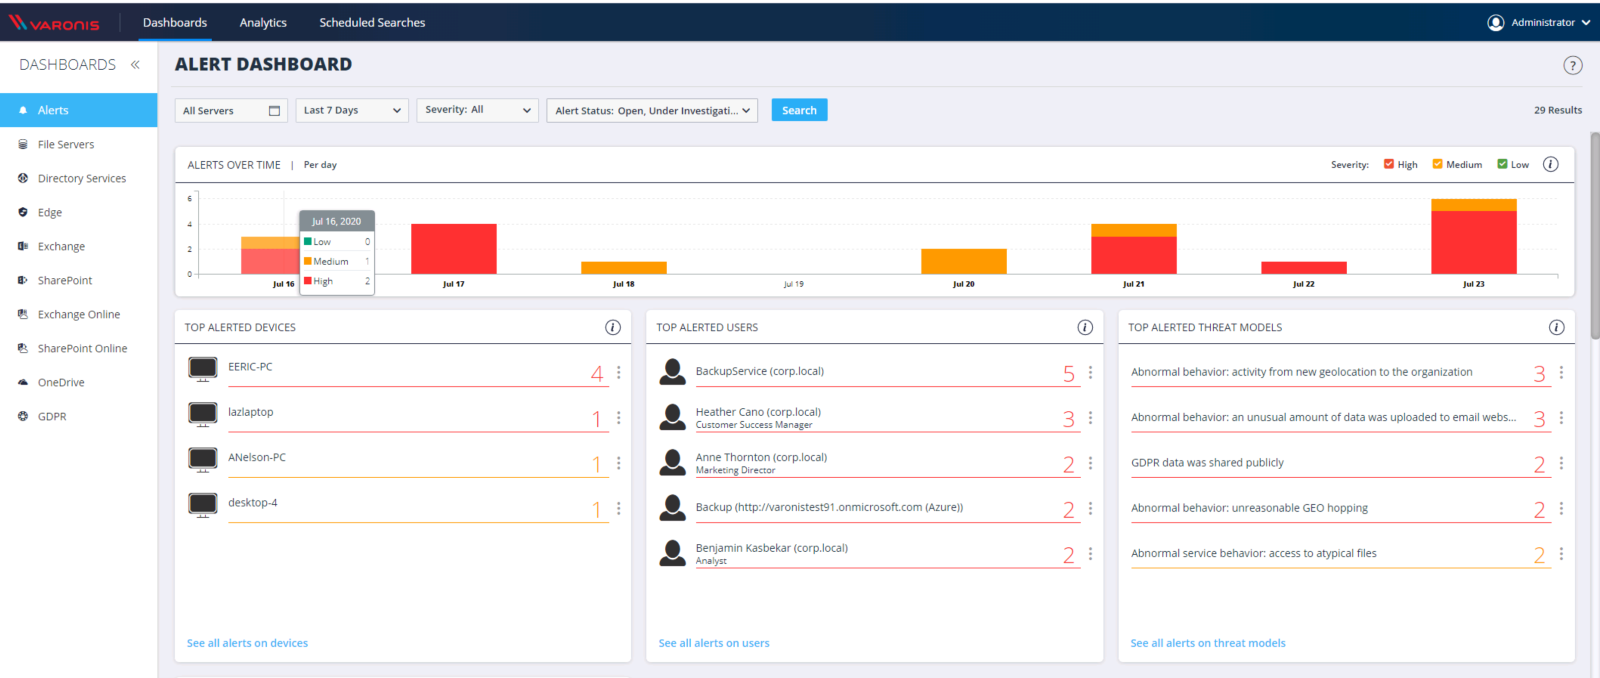Click the GDPR sidebar icon
Viewport: 1600px width, 678px height.
(x=23, y=416)
